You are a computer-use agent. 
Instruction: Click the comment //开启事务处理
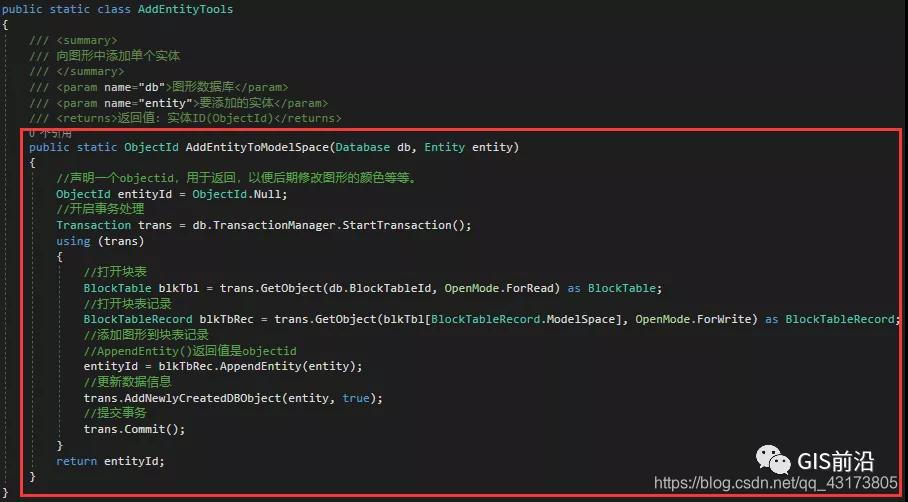click(x=100, y=209)
